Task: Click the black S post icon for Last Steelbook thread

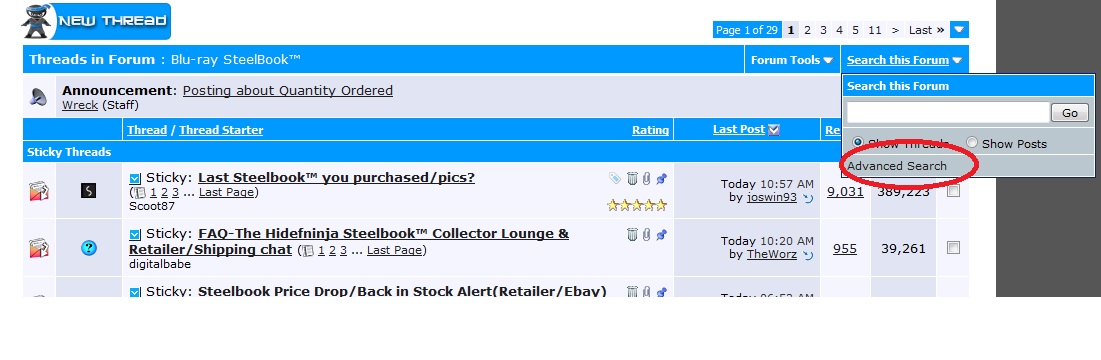Action: pyautogui.click(x=88, y=191)
